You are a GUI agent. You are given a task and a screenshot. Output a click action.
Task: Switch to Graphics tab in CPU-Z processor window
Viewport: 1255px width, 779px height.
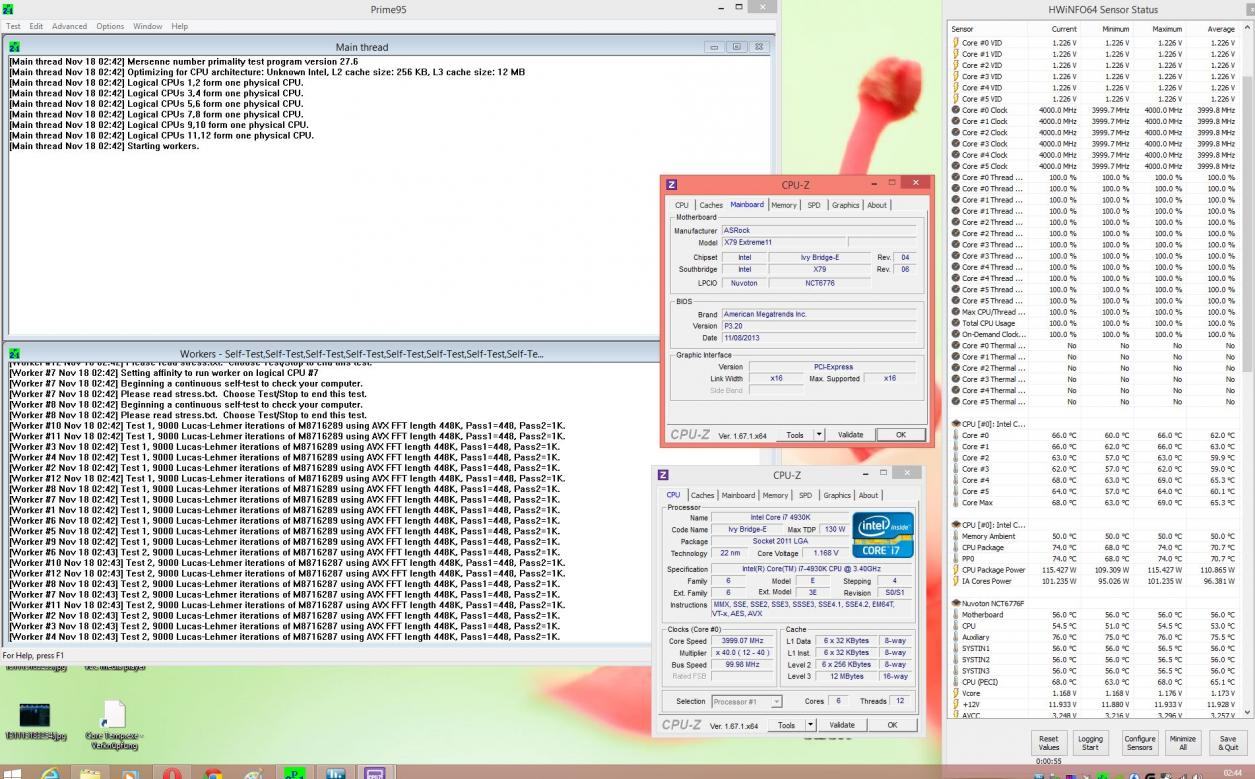837,495
